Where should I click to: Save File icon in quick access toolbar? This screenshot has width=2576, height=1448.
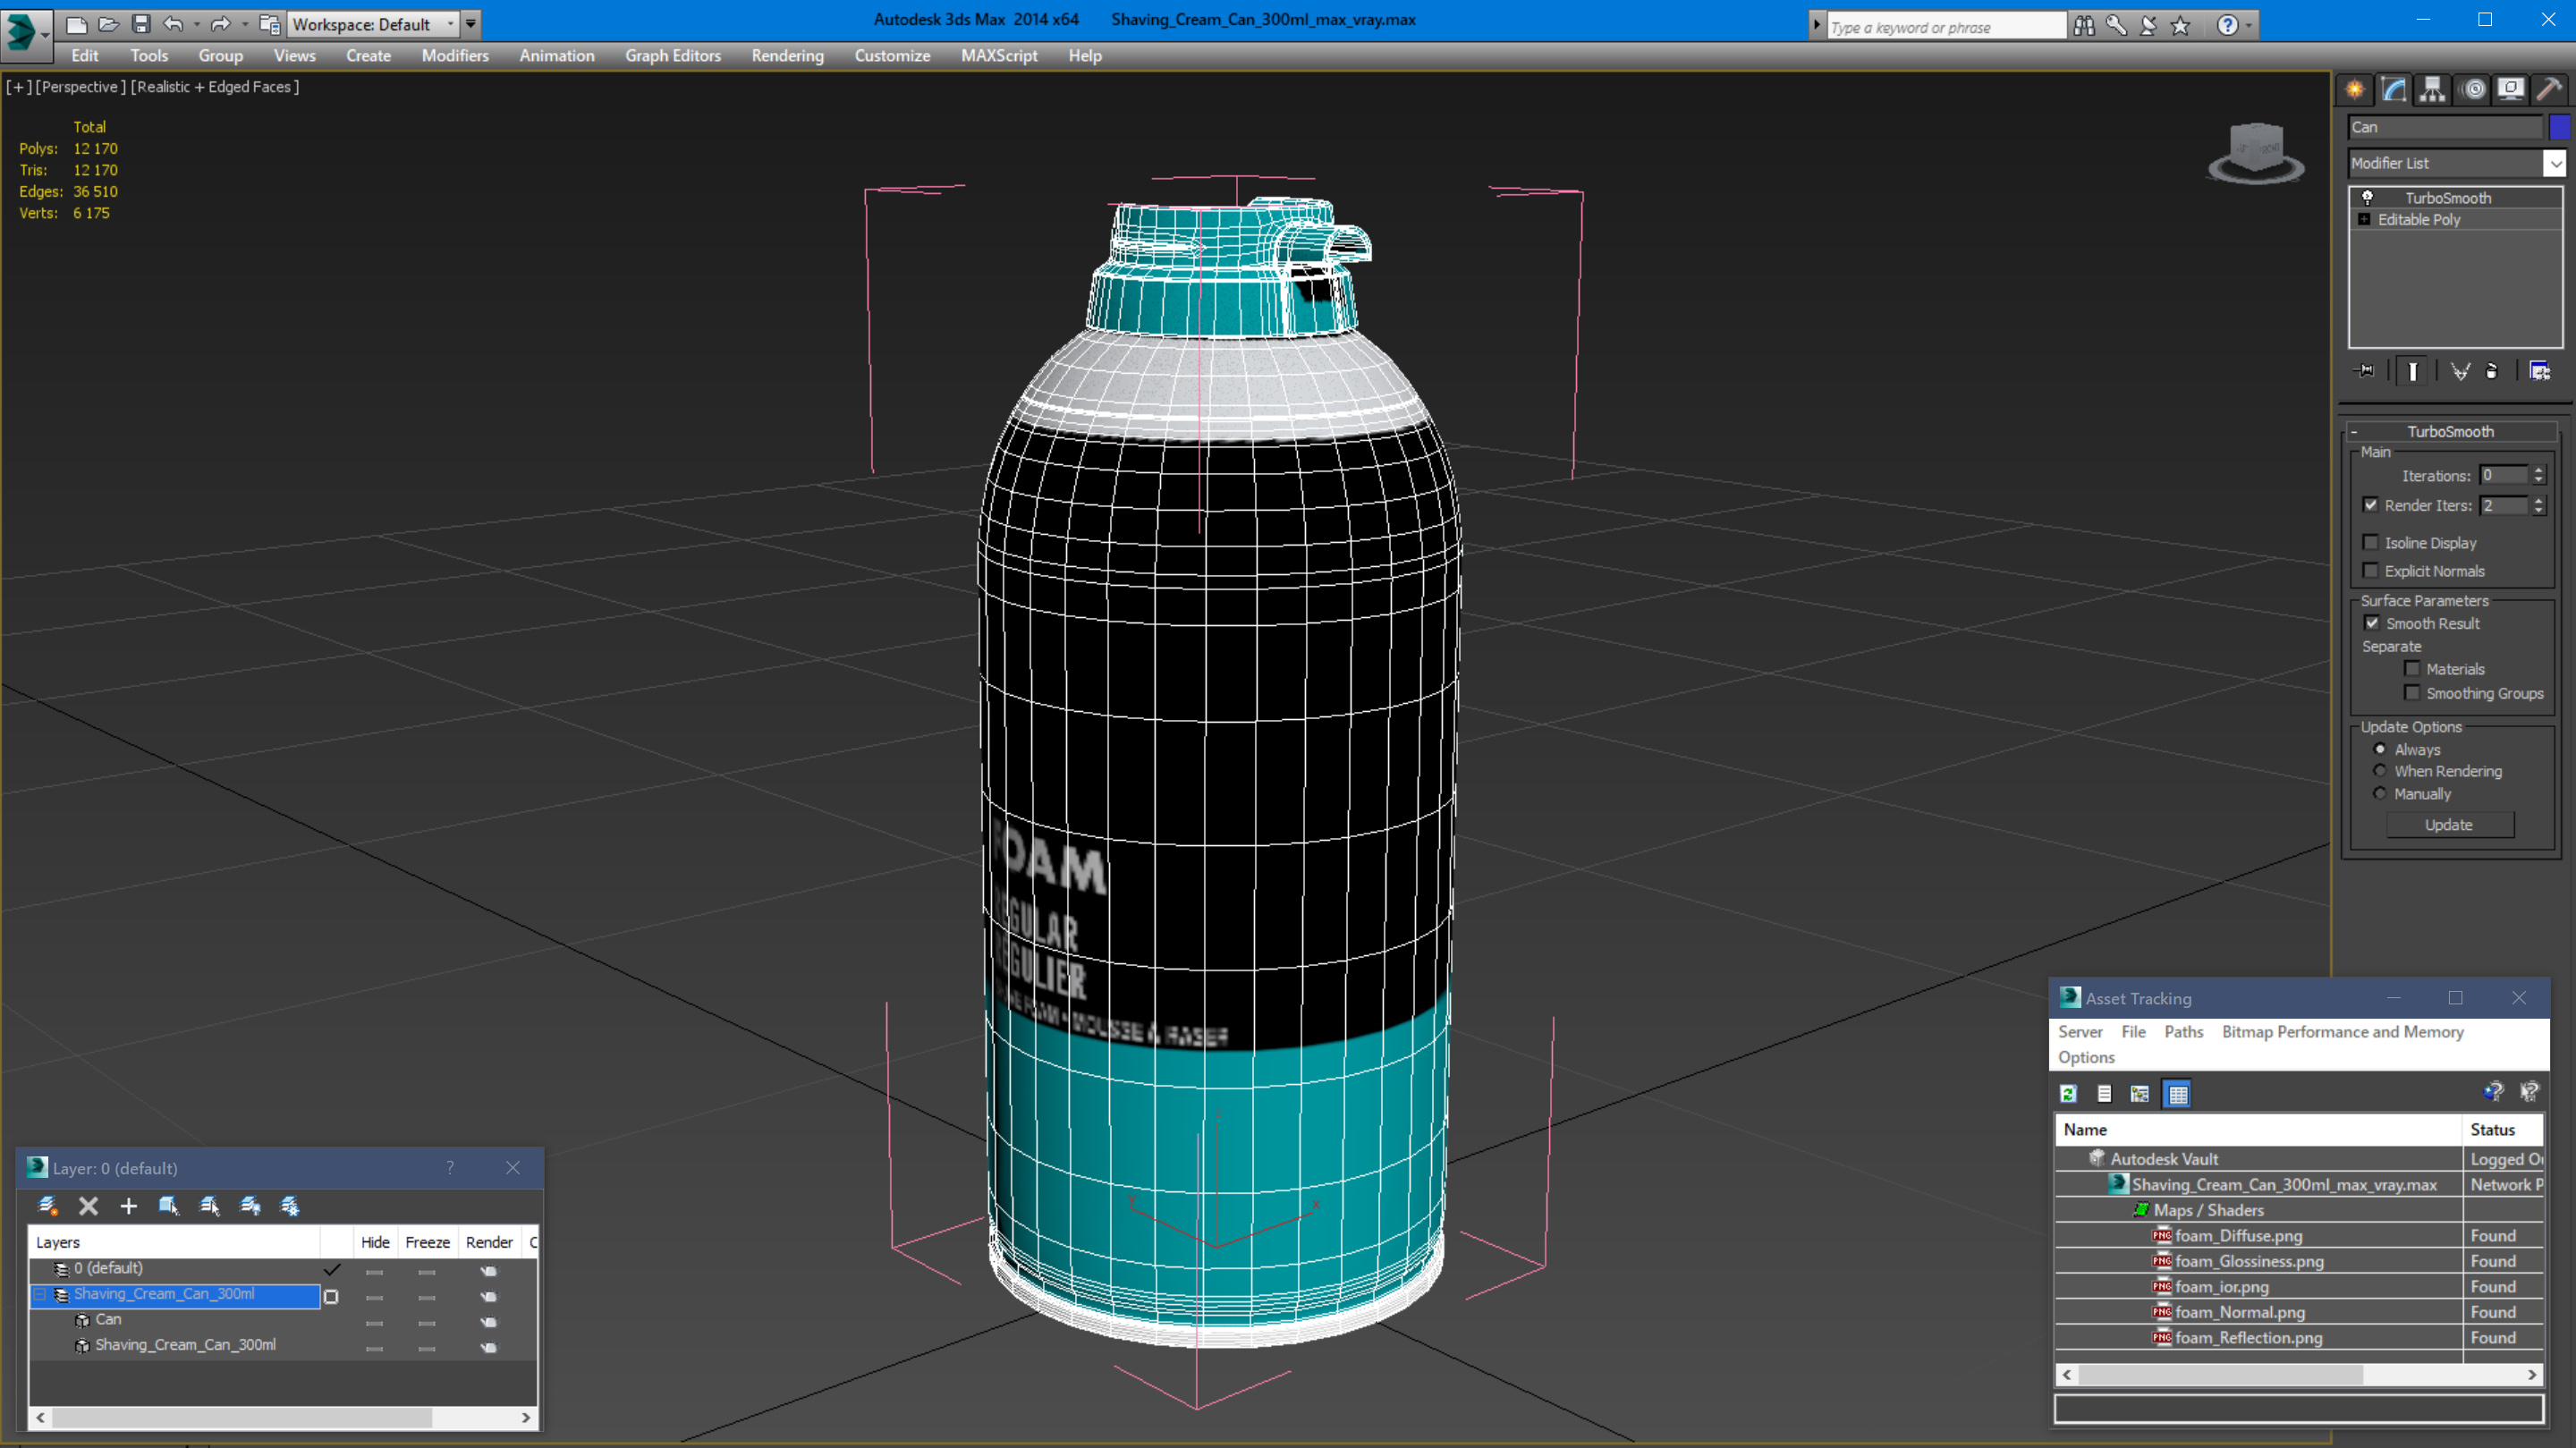(141, 24)
